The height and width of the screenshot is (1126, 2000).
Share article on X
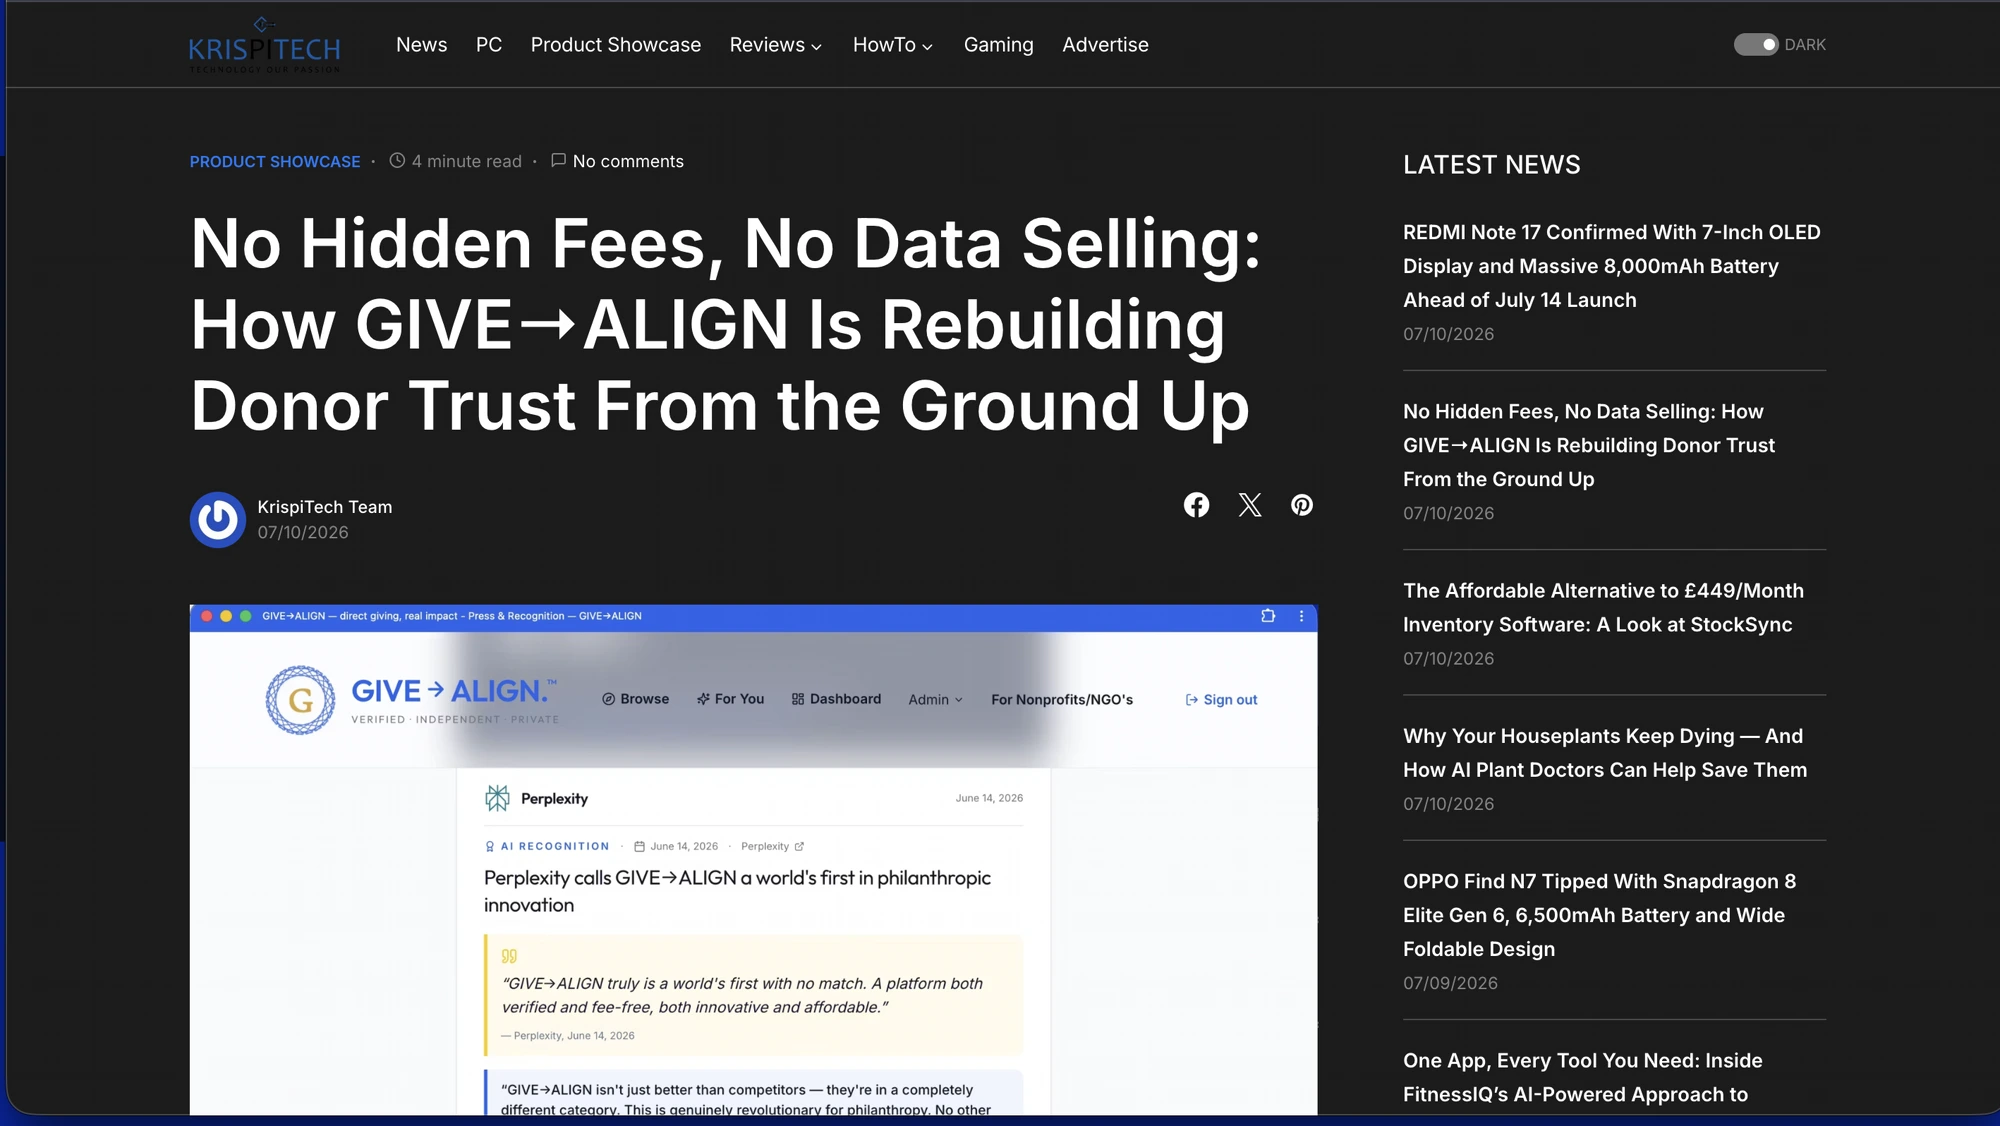(x=1249, y=505)
